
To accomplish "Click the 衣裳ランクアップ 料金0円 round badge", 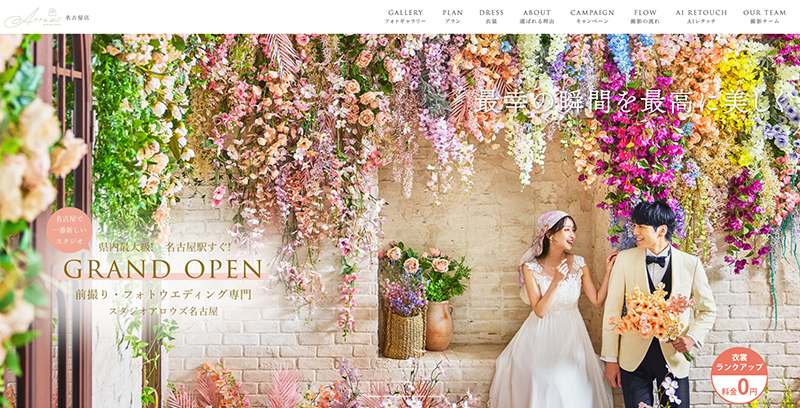I will 739,376.
